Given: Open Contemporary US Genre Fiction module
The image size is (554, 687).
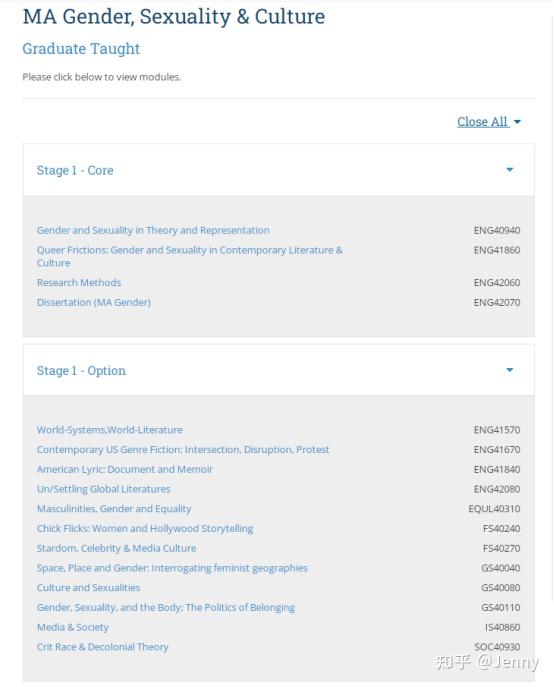Looking at the screenshot, I should point(183,450).
